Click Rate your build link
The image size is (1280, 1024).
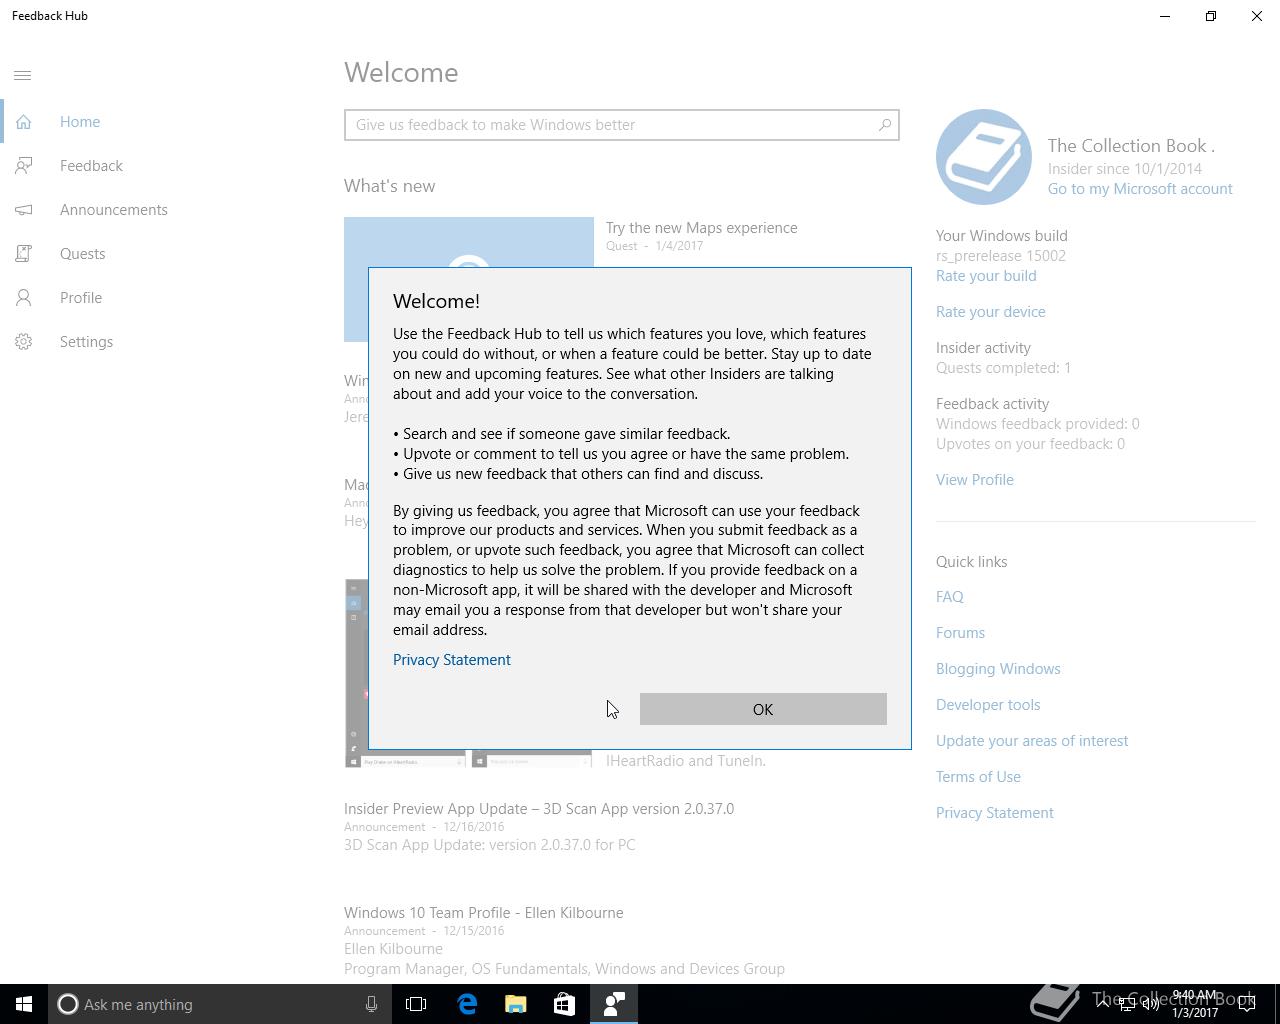986,276
